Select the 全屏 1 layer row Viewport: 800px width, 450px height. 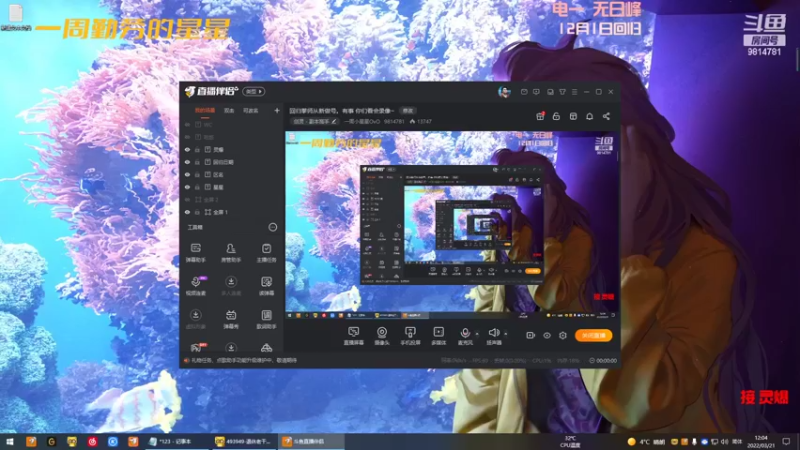point(233,212)
